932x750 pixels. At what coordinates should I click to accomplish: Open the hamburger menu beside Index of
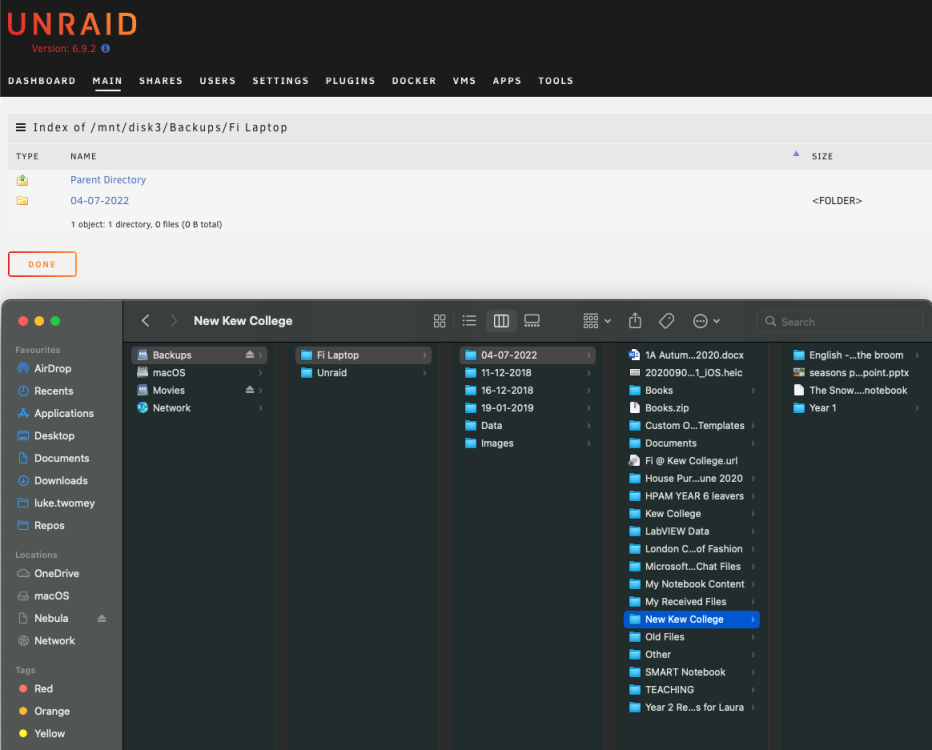pyautogui.click(x=21, y=127)
